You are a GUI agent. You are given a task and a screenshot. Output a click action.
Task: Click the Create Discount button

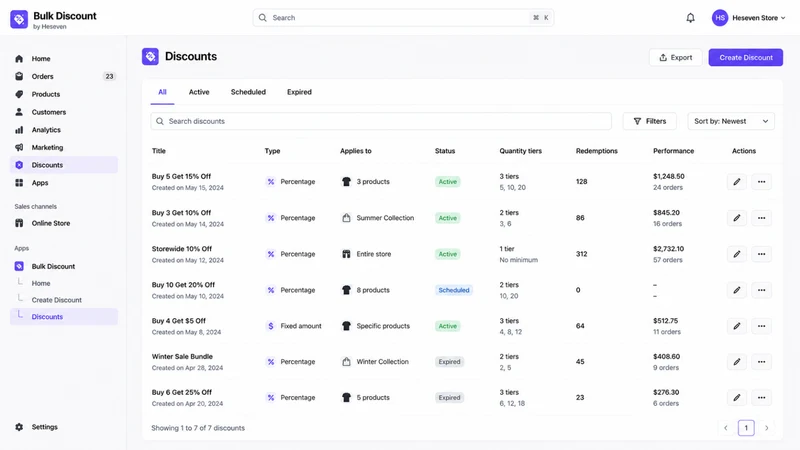(745, 58)
